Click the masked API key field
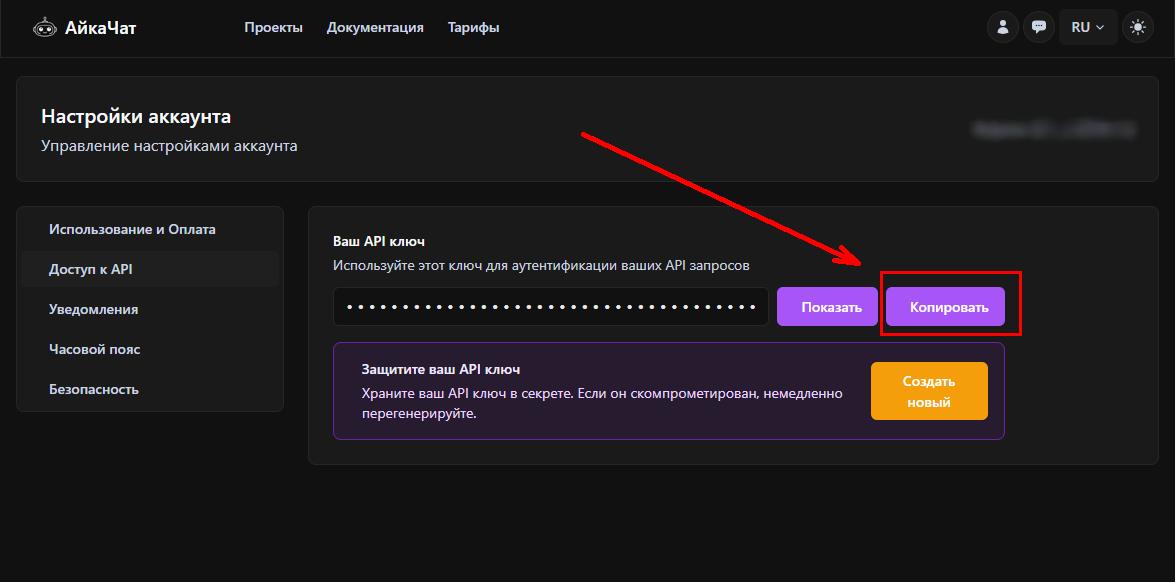The height and width of the screenshot is (582, 1176). [550, 307]
